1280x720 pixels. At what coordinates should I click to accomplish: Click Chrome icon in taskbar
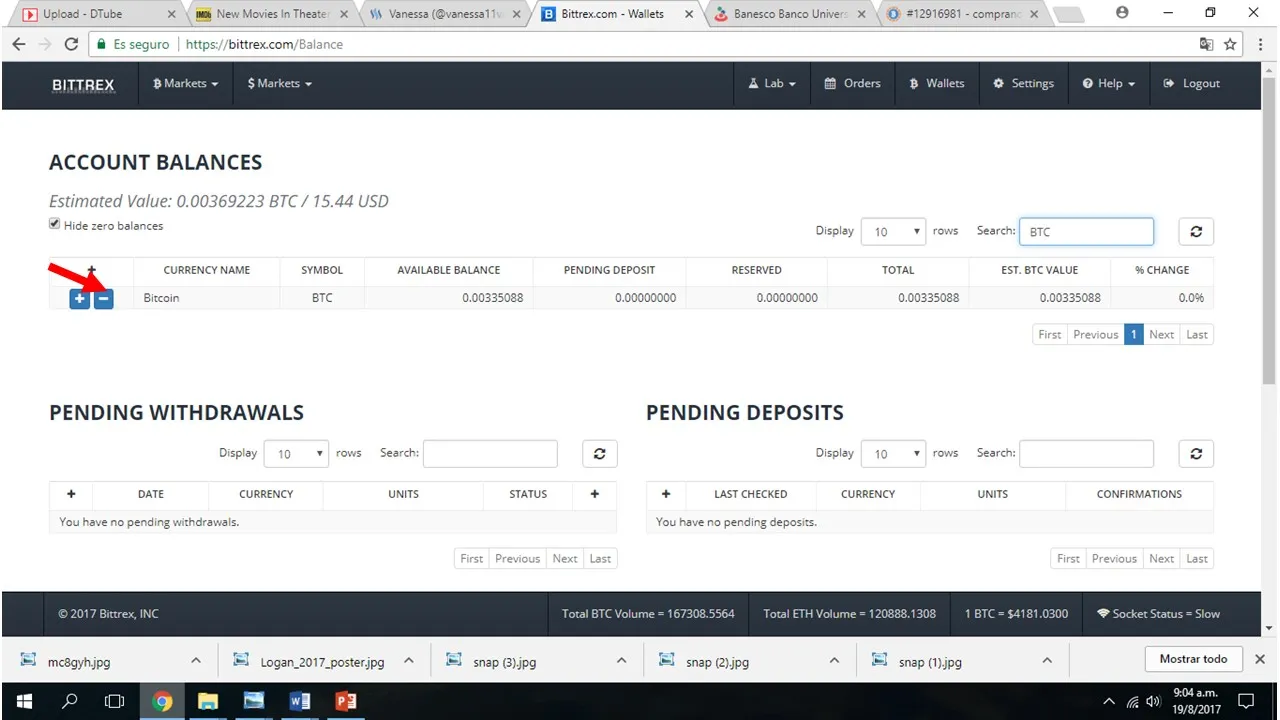click(162, 701)
